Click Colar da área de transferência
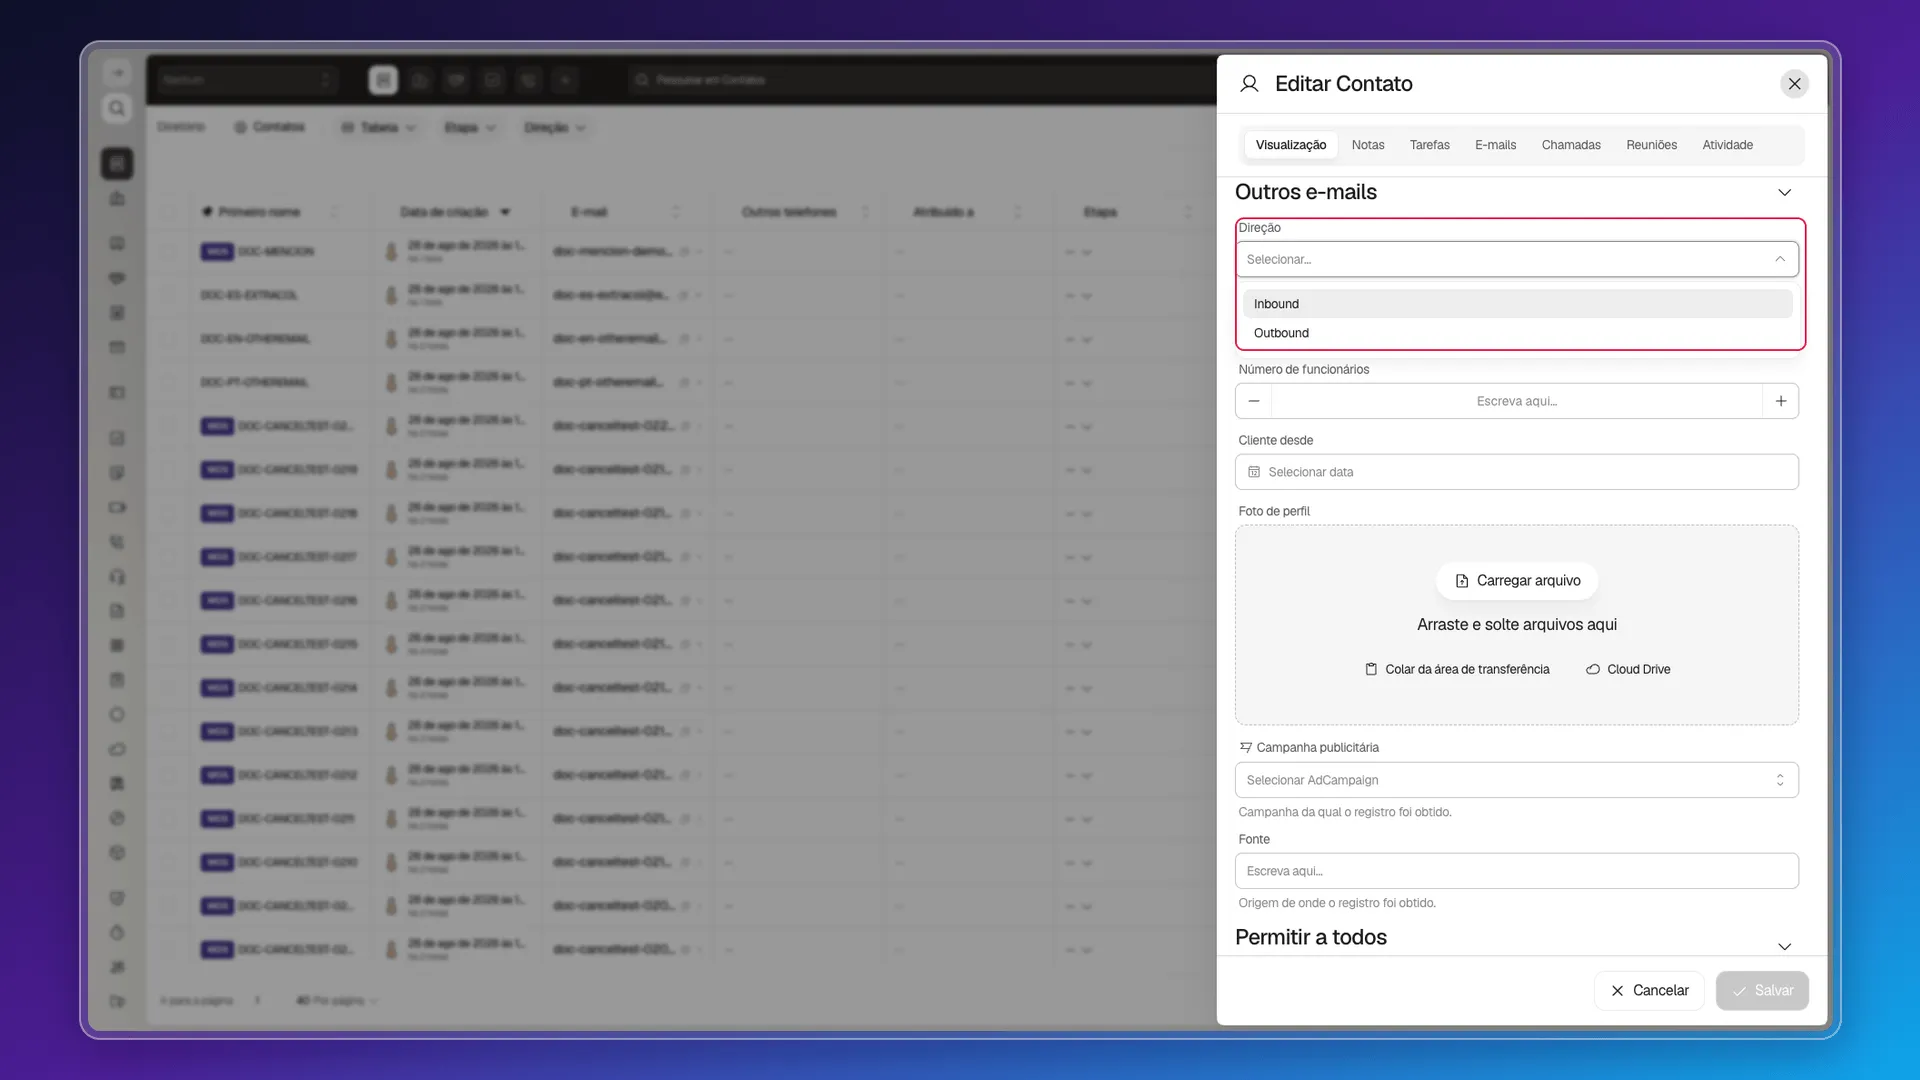This screenshot has width=1920, height=1080. click(1457, 670)
